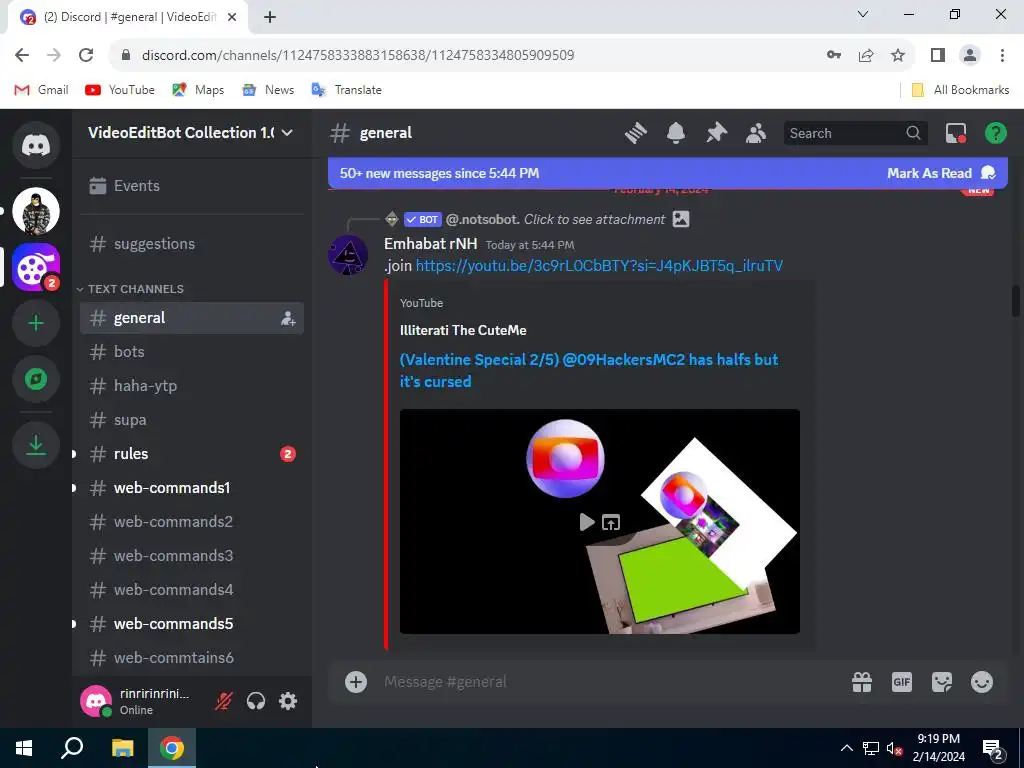The image size is (1024, 768).
Task: Open File Explorer from the taskbar
Action: point(122,748)
